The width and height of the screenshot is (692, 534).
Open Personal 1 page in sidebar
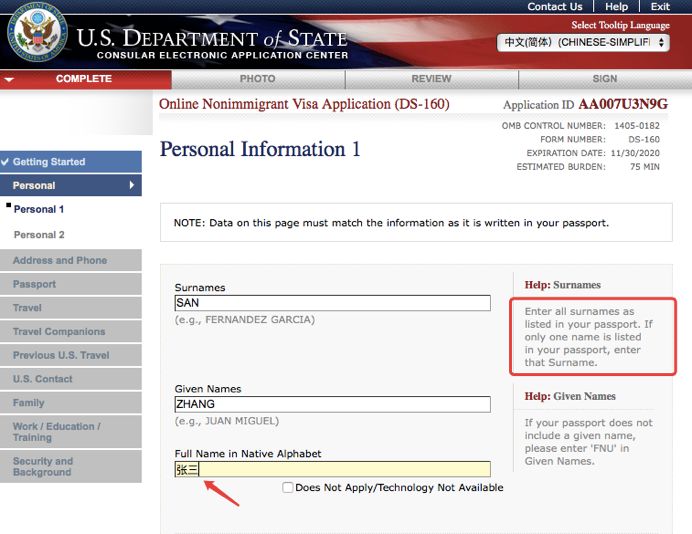click(x=39, y=209)
